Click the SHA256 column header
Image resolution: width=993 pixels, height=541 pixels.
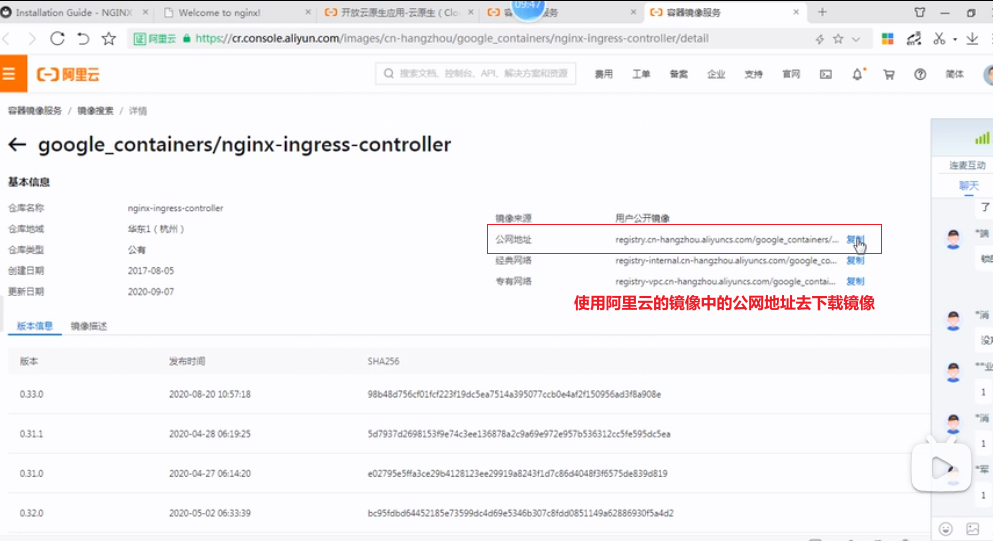coord(383,361)
